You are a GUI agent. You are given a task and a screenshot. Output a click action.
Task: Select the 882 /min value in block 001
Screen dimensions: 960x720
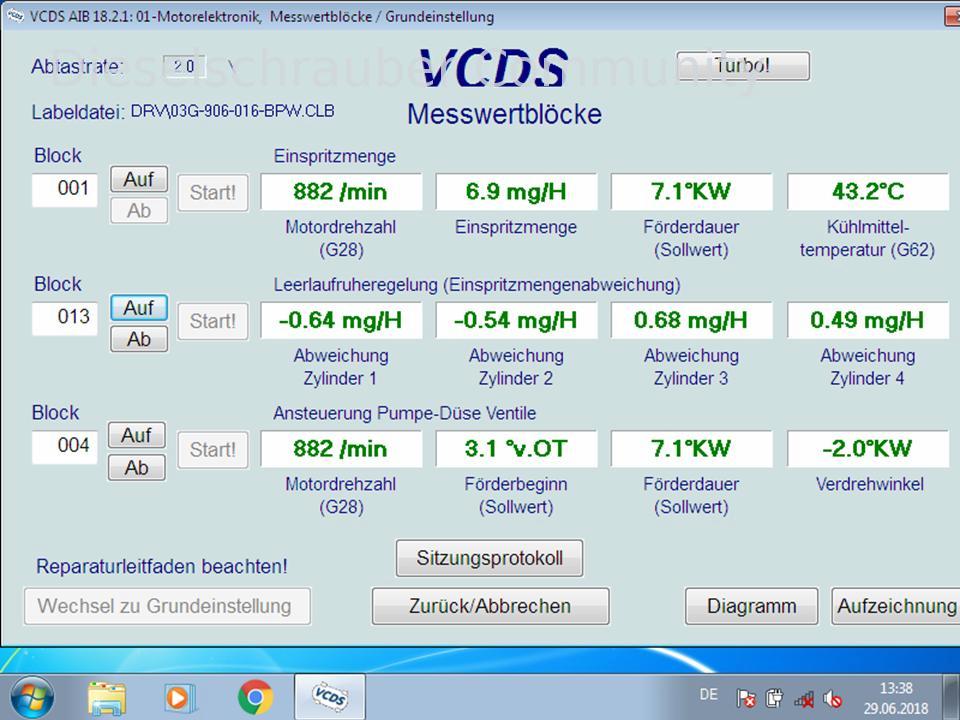tap(341, 192)
